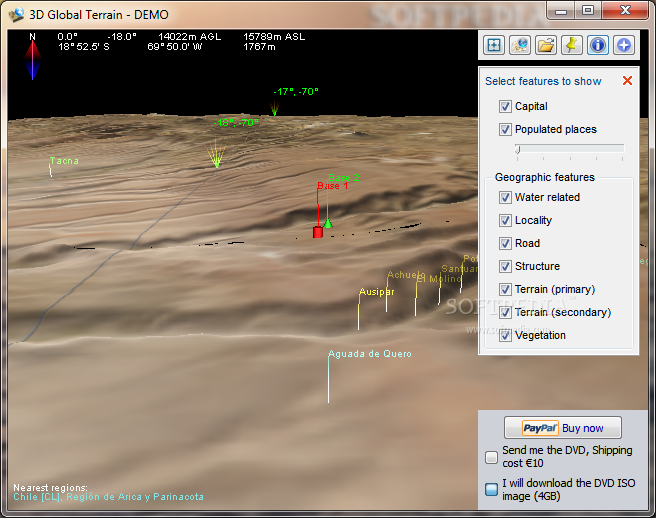The height and width of the screenshot is (518, 656).
Task: Click the blue information toolbar icon
Action: pyautogui.click(x=598, y=45)
